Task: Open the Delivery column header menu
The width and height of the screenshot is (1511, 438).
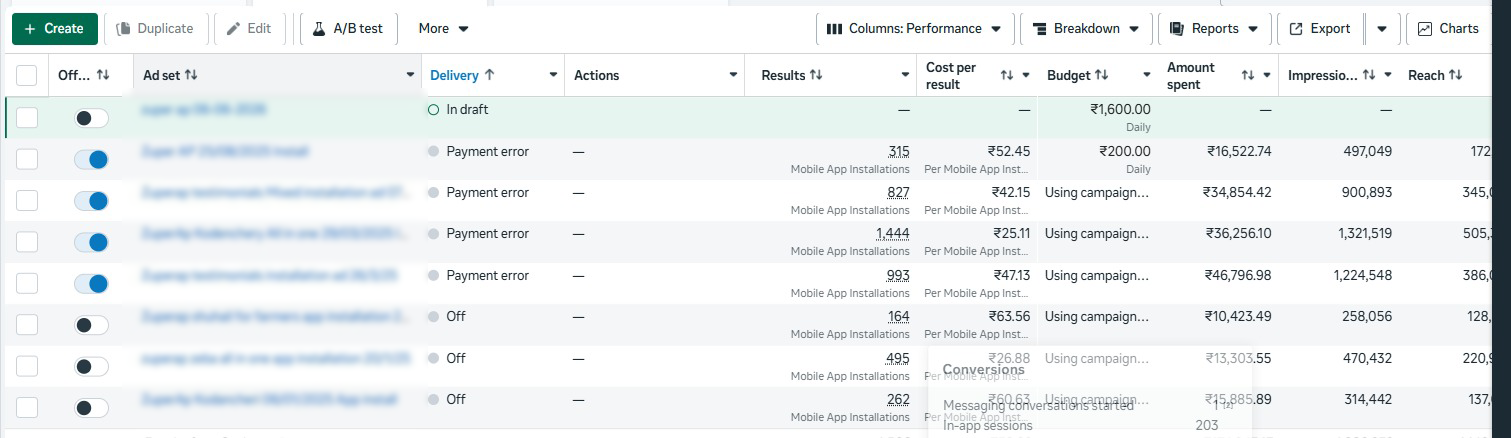Action: point(554,75)
